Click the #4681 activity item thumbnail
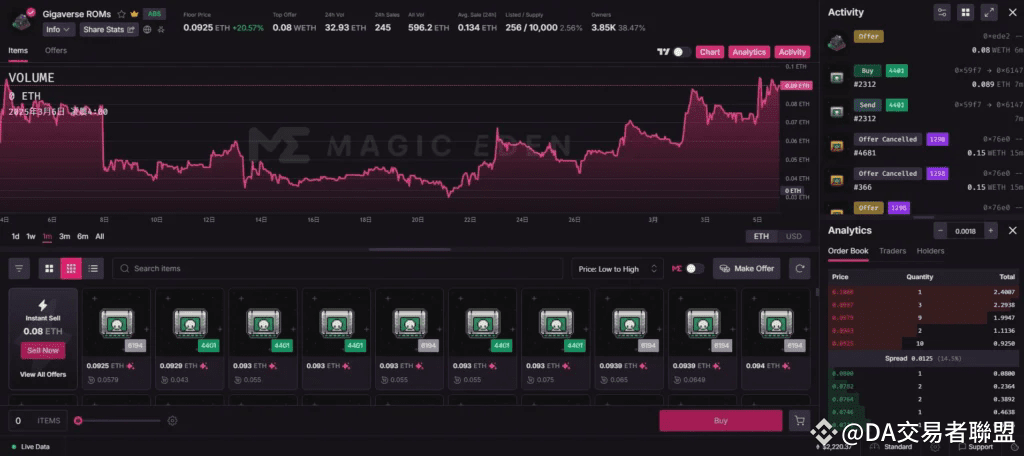 836,146
